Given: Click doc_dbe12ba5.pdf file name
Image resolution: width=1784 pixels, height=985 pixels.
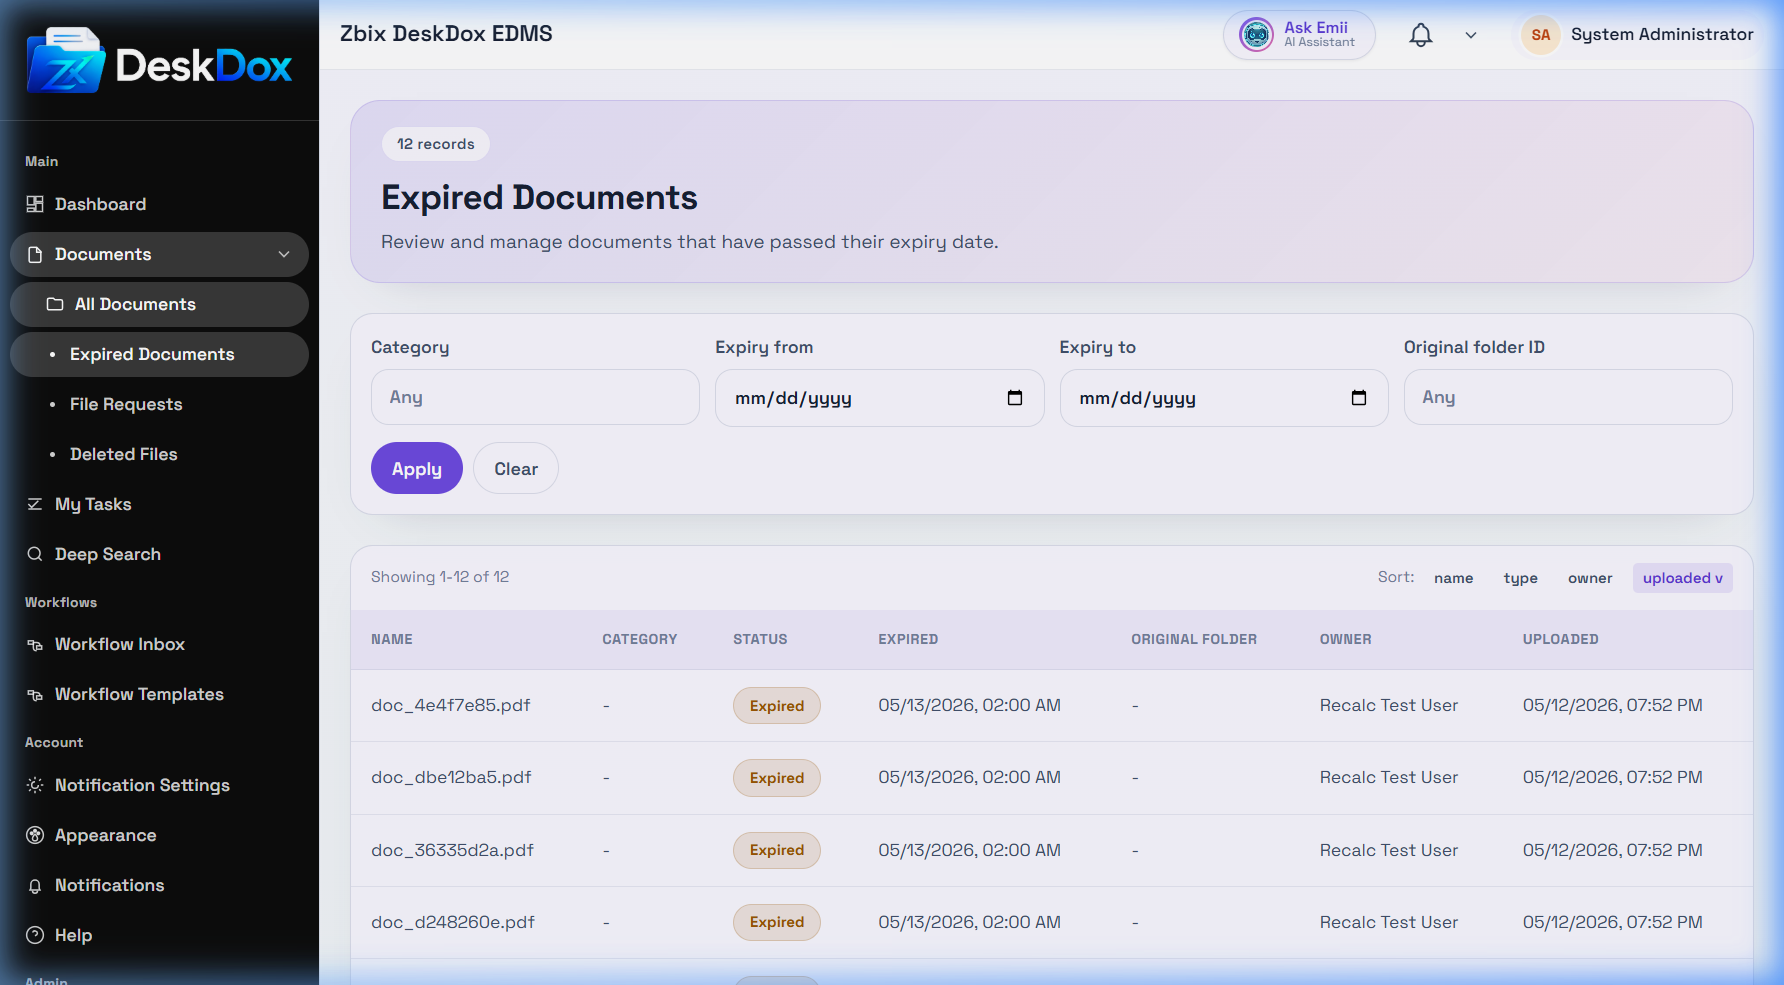Looking at the screenshot, I should point(451,777).
